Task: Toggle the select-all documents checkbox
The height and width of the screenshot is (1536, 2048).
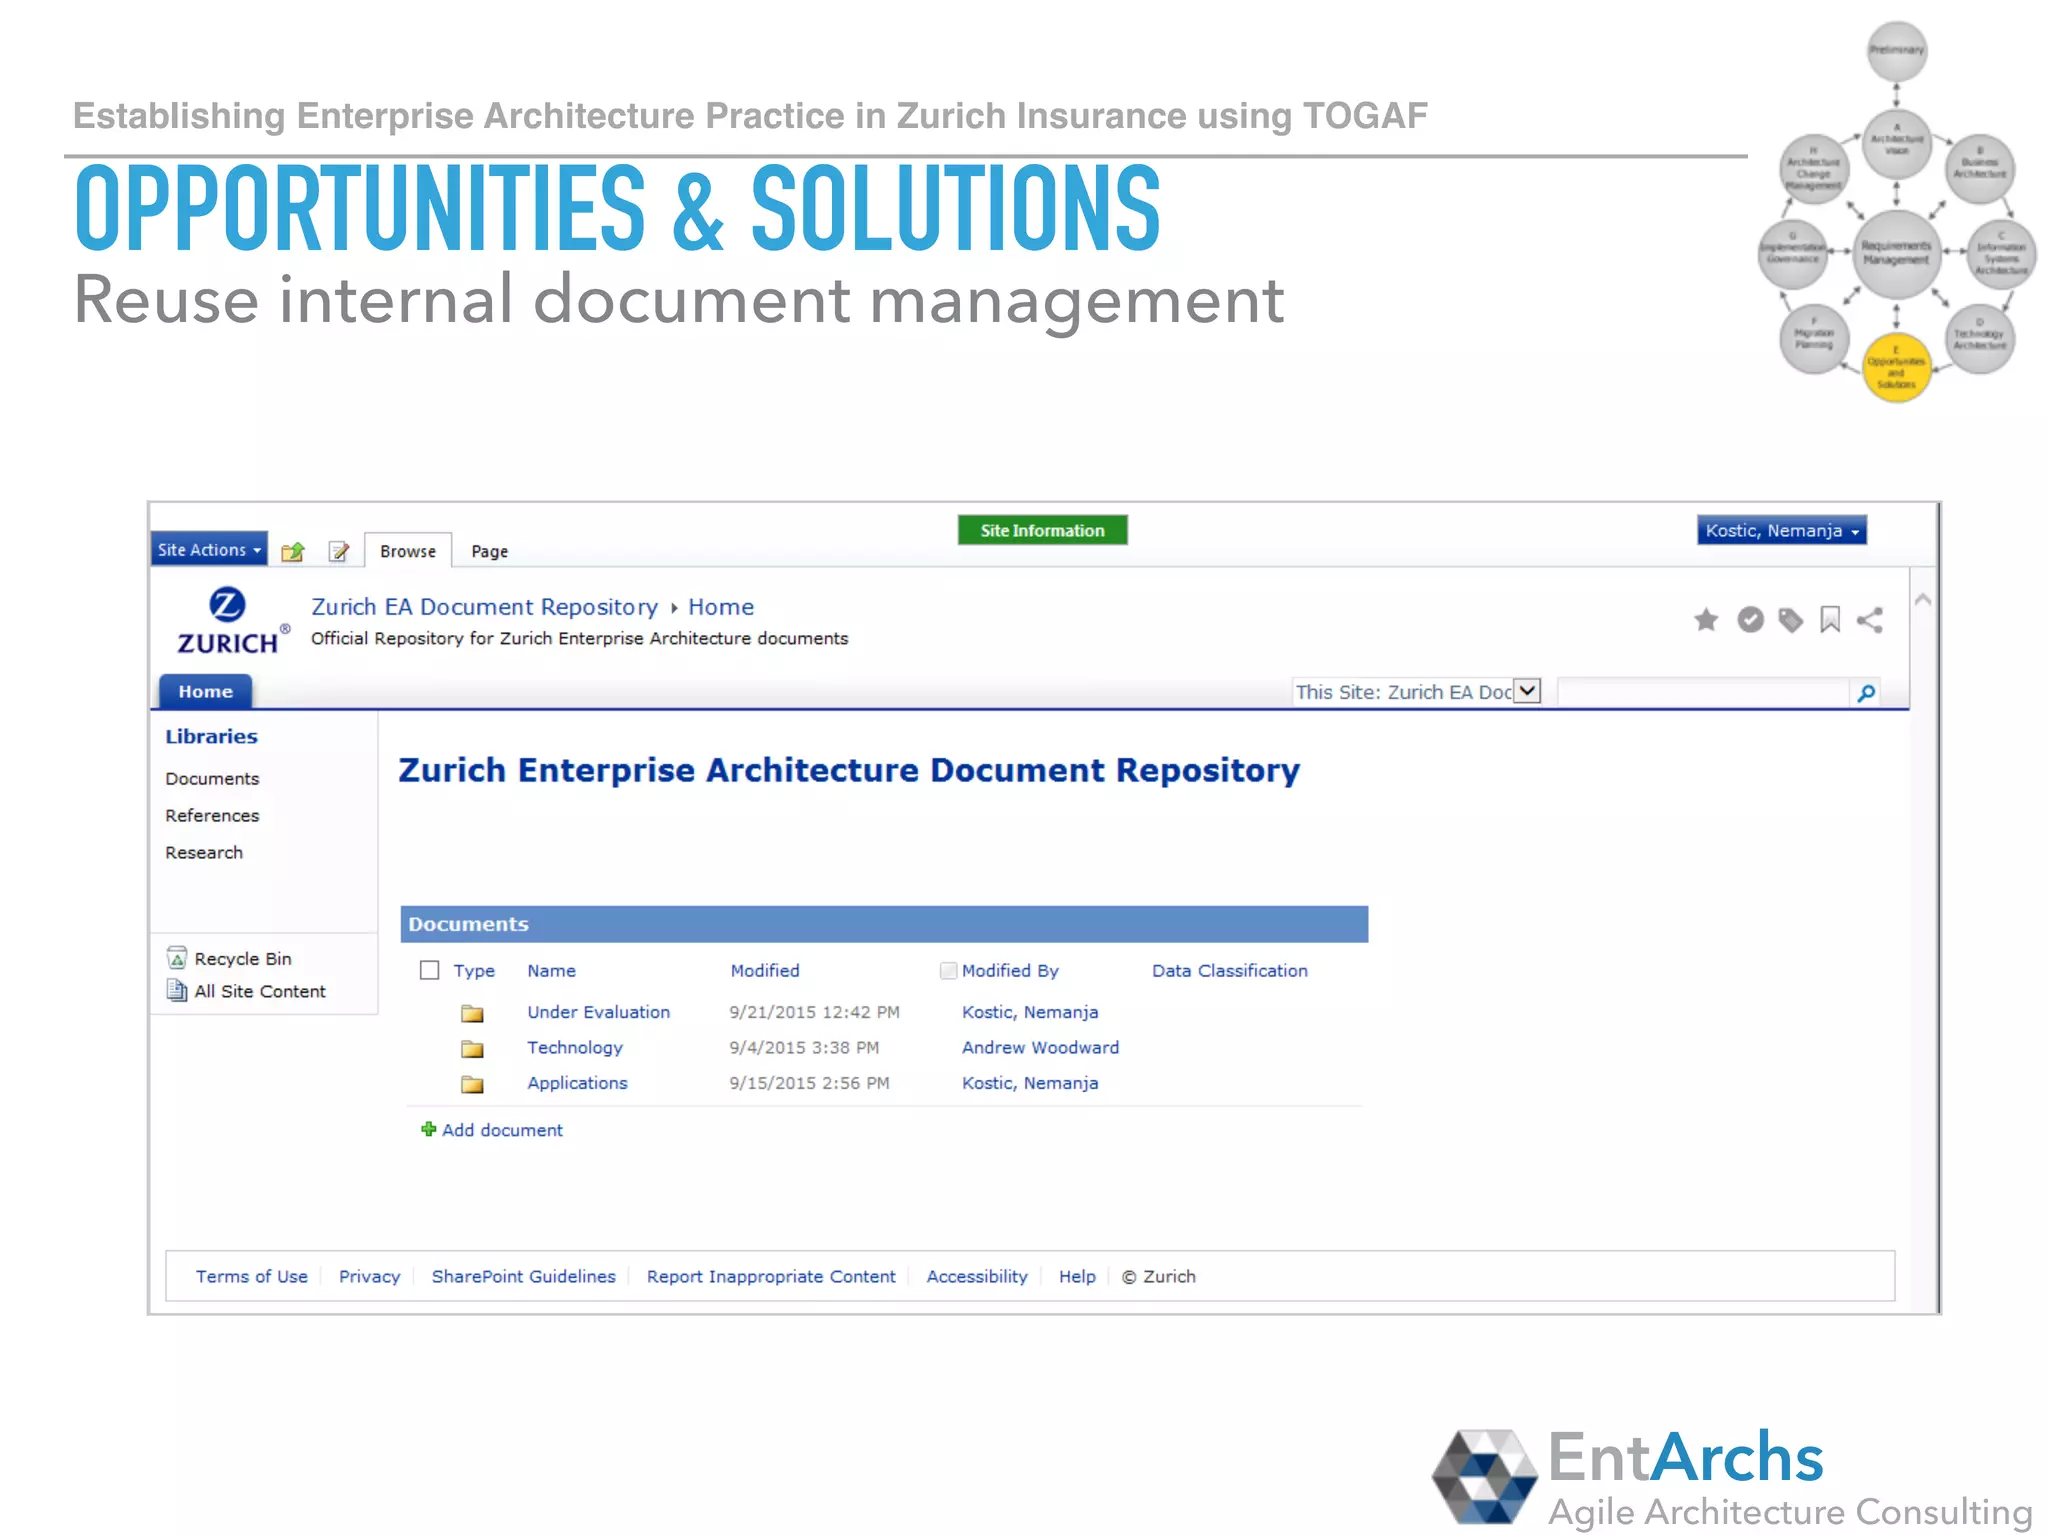Action: [x=430, y=971]
